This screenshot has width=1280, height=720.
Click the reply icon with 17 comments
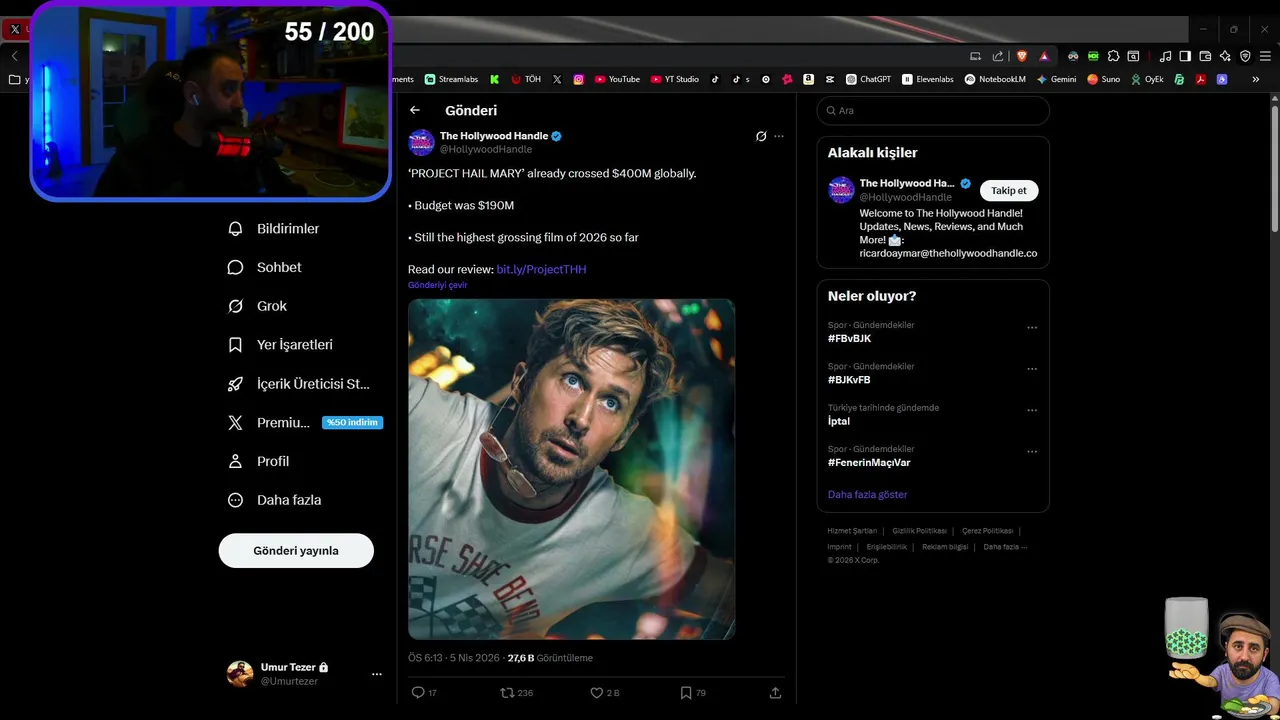[x=418, y=692]
